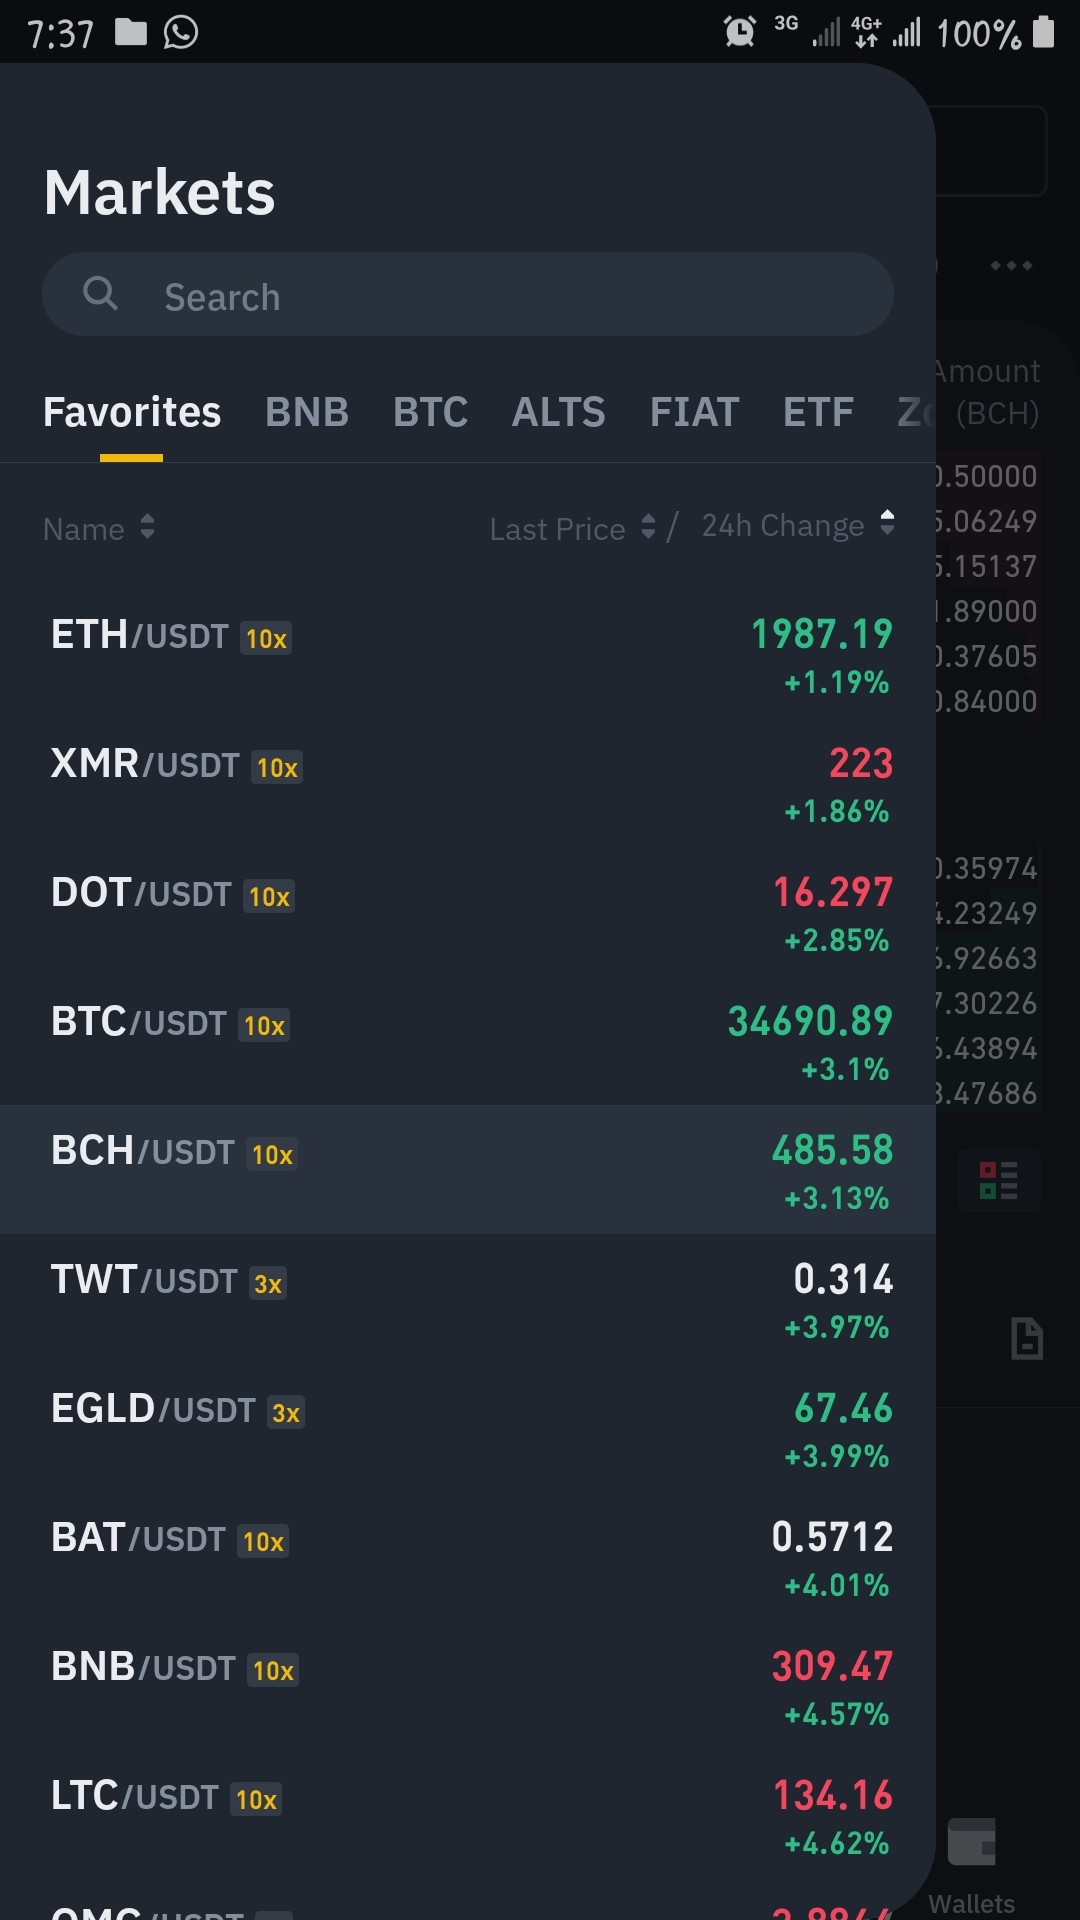The height and width of the screenshot is (1920, 1080).
Task: Open the Wallets icon
Action: 972,1842
